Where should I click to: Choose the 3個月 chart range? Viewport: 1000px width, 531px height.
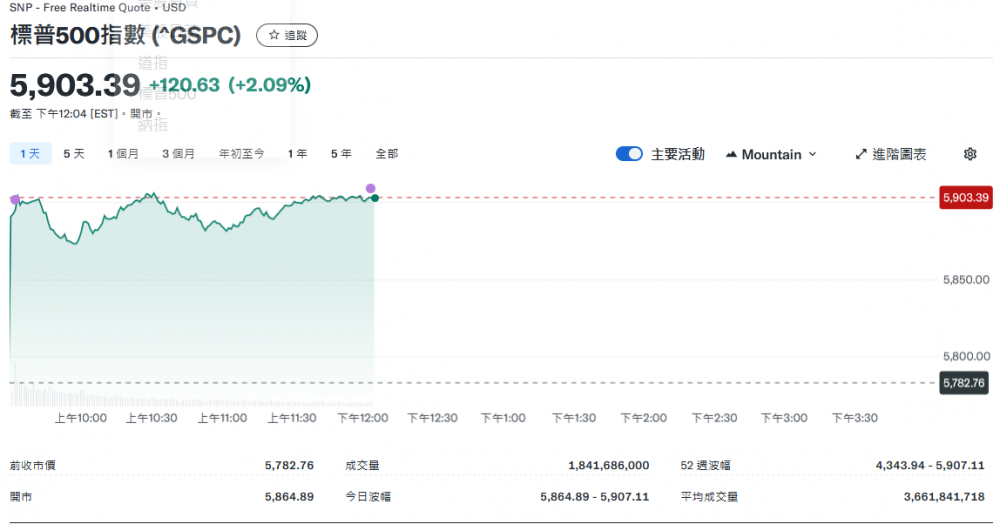[x=179, y=153]
